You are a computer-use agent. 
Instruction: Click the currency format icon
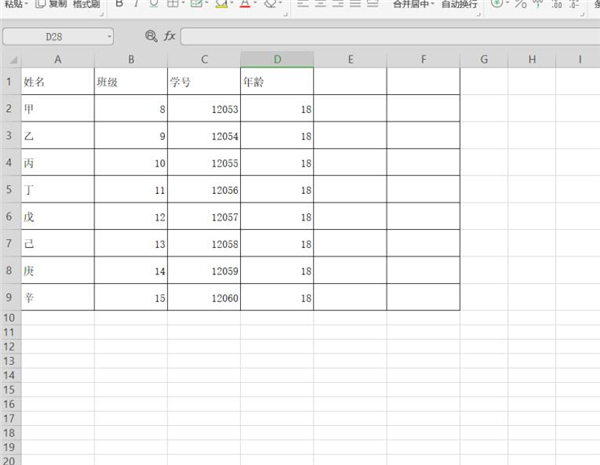(x=497, y=3)
